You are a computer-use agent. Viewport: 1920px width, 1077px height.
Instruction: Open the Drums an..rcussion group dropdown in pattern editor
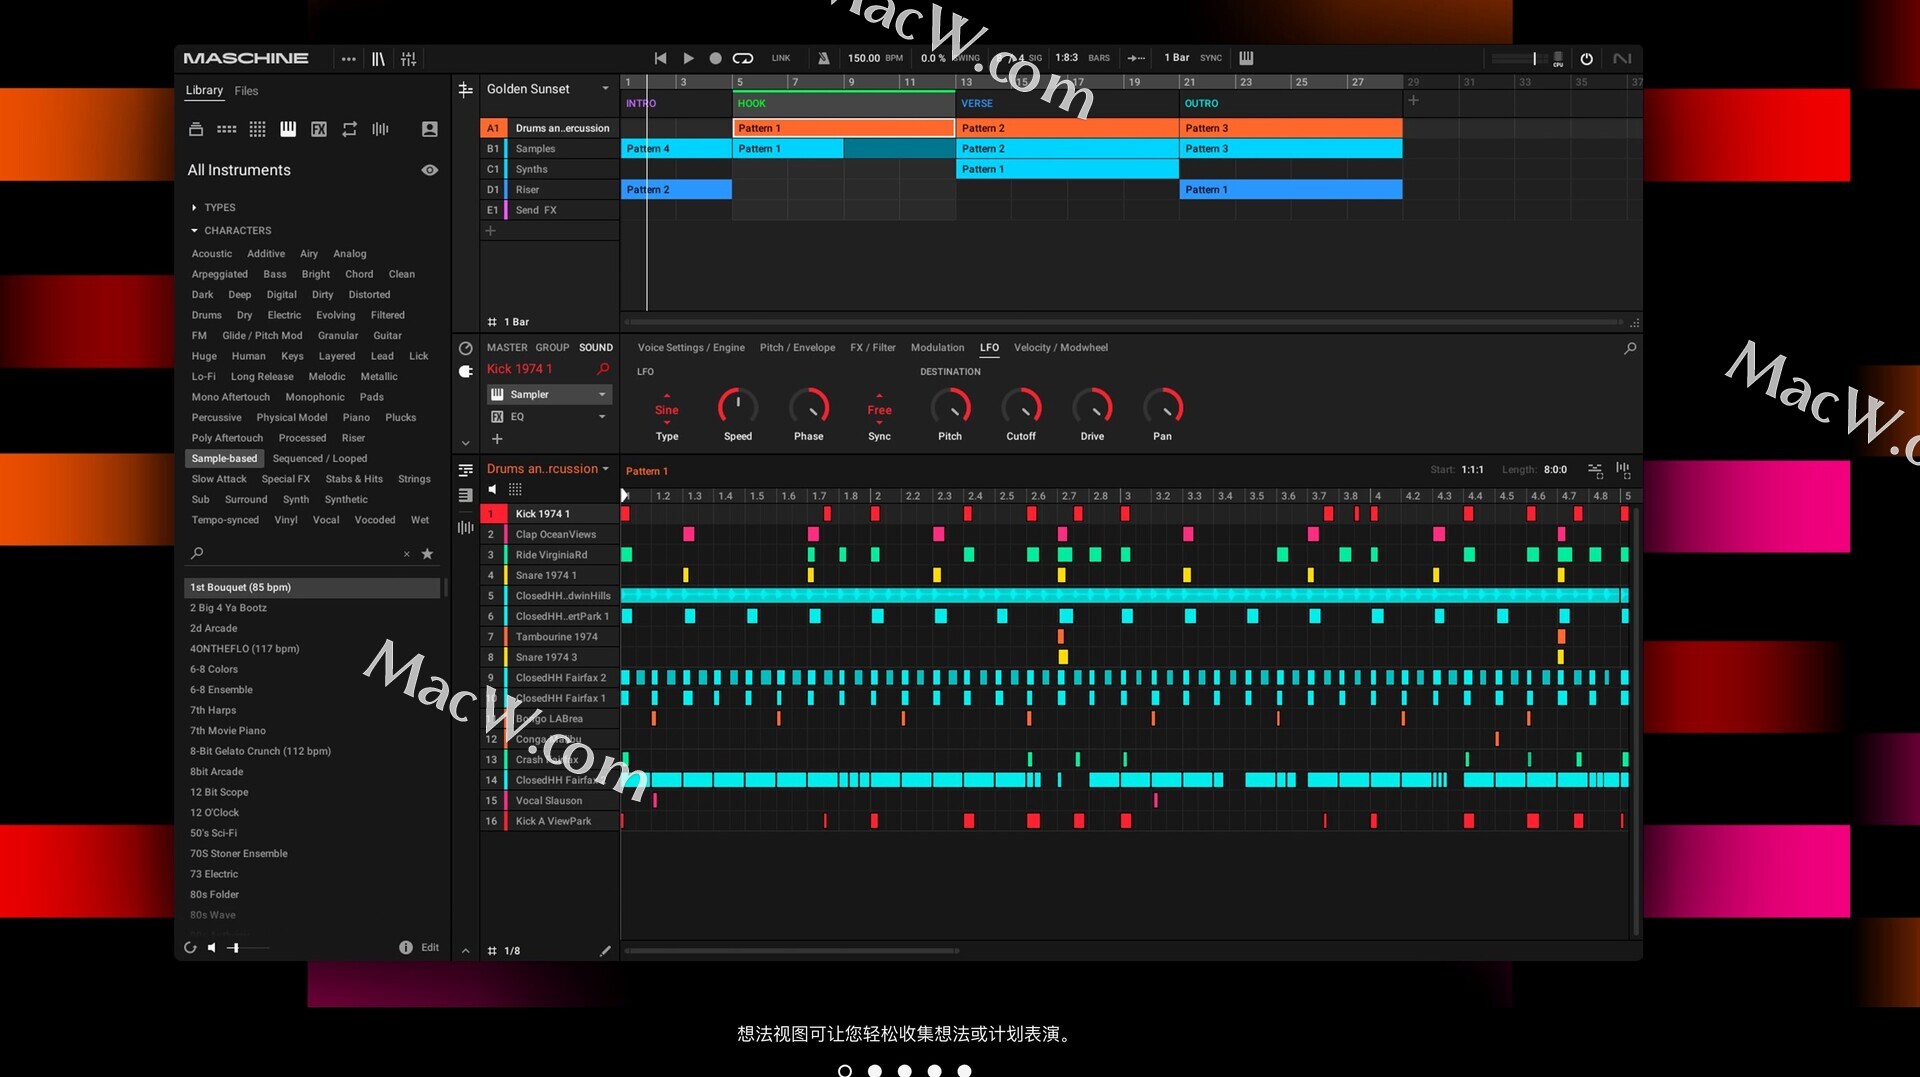[548, 469]
